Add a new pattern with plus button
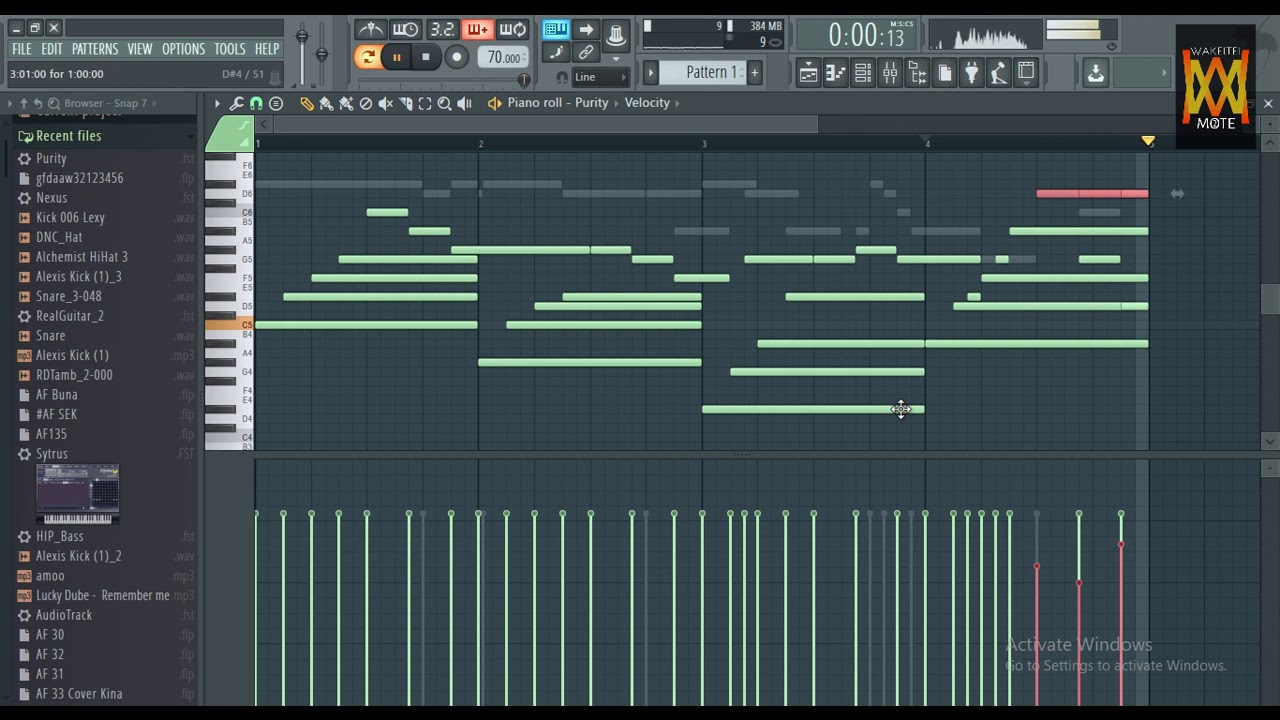The image size is (1280, 720). (x=755, y=72)
